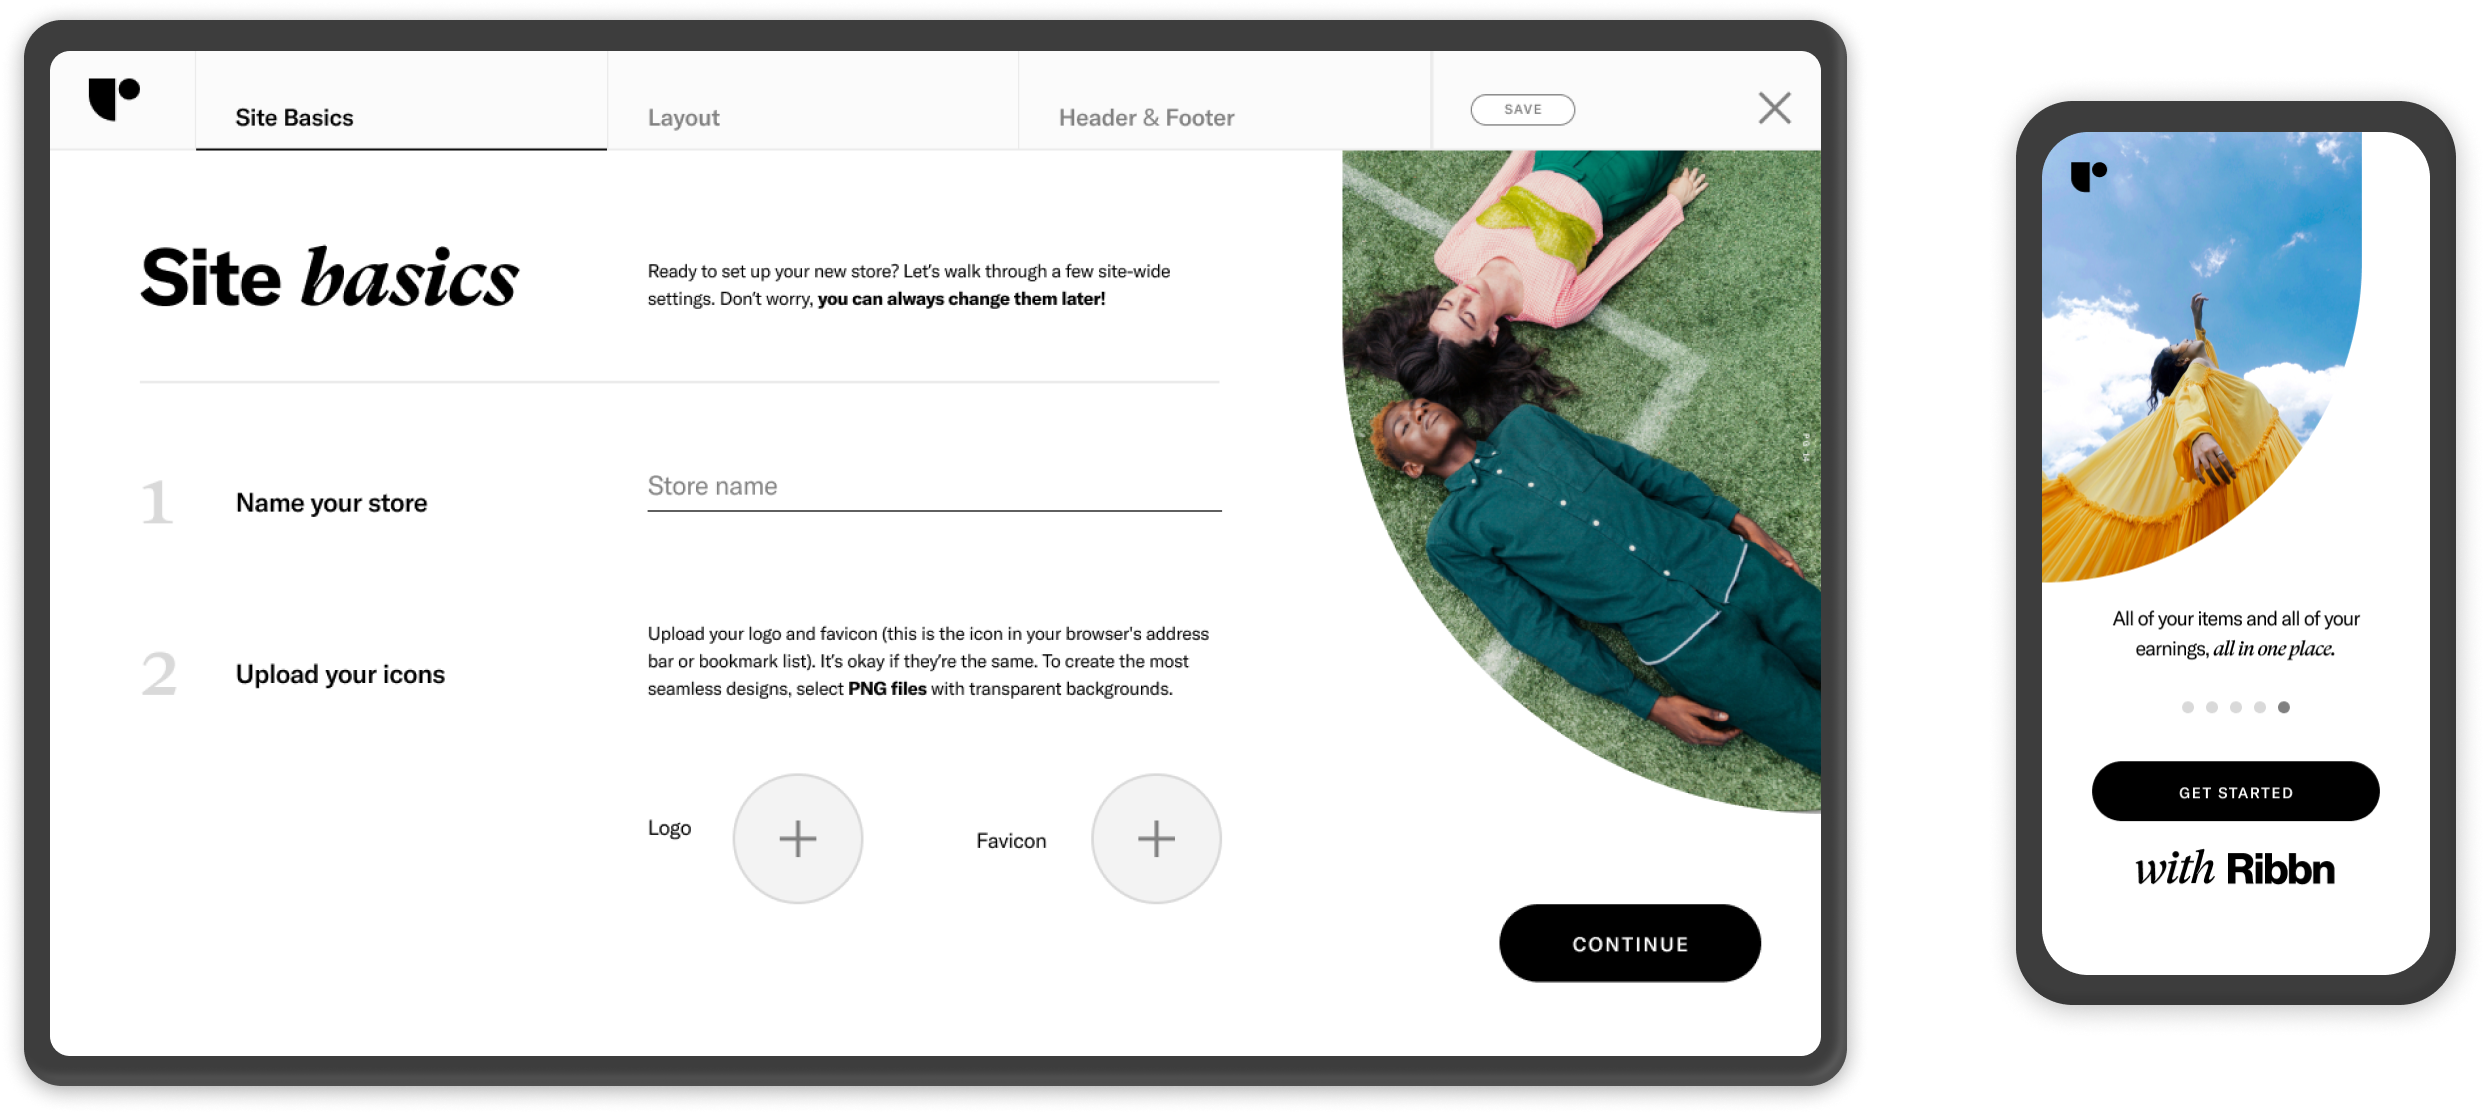This screenshot has width=2487, height=1114.
Task: Click the 'Name your store' step label
Action: click(x=331, y=503)
